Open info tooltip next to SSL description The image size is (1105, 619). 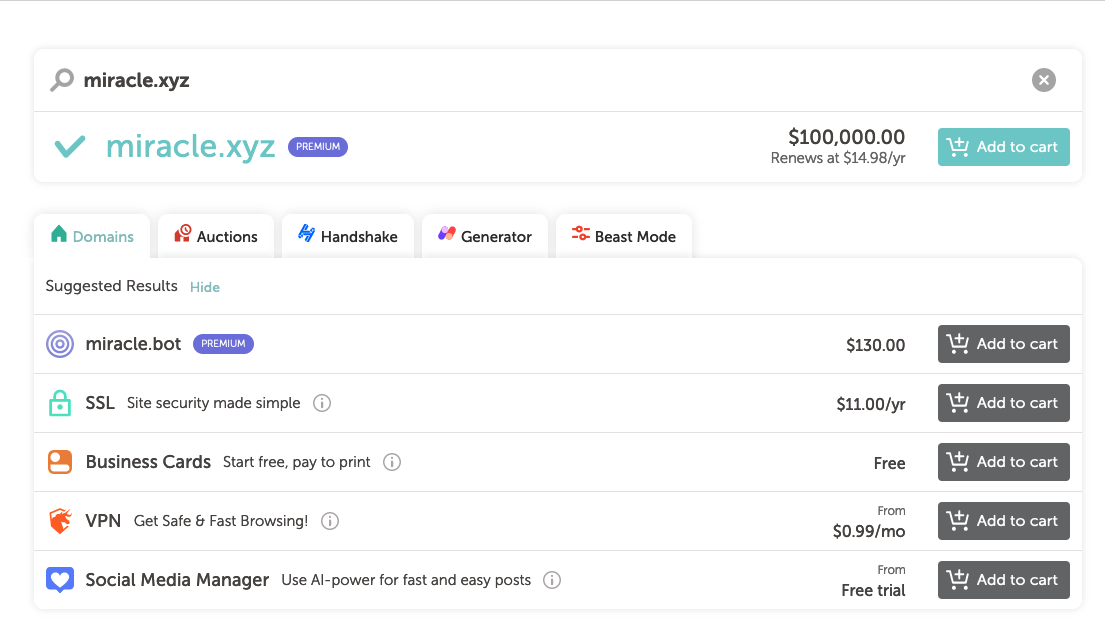pos(322,403)
